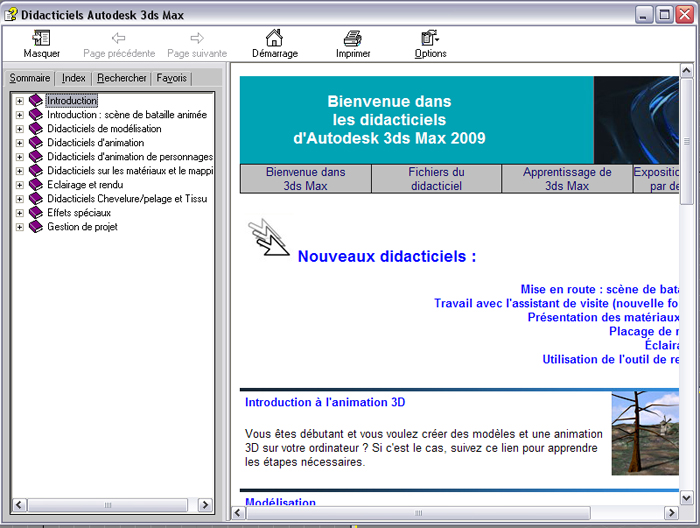Click the content pane horizontal scrollbar thumb
Image resolution: width=700 pixels, height=528 pixels.
pyautogui.click(x=418, y=513)
